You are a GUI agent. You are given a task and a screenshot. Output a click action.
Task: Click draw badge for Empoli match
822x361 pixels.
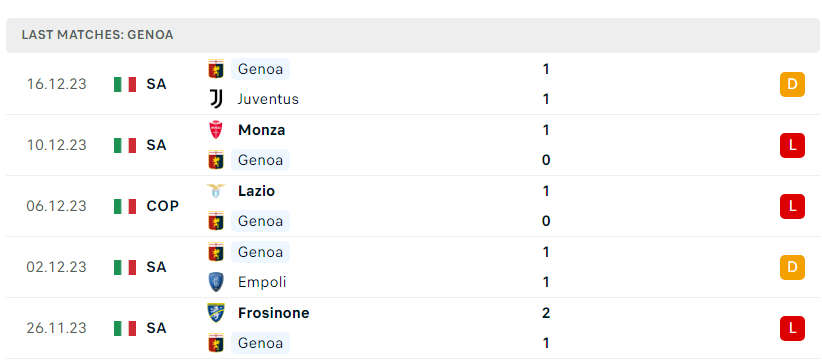(792, 267)
